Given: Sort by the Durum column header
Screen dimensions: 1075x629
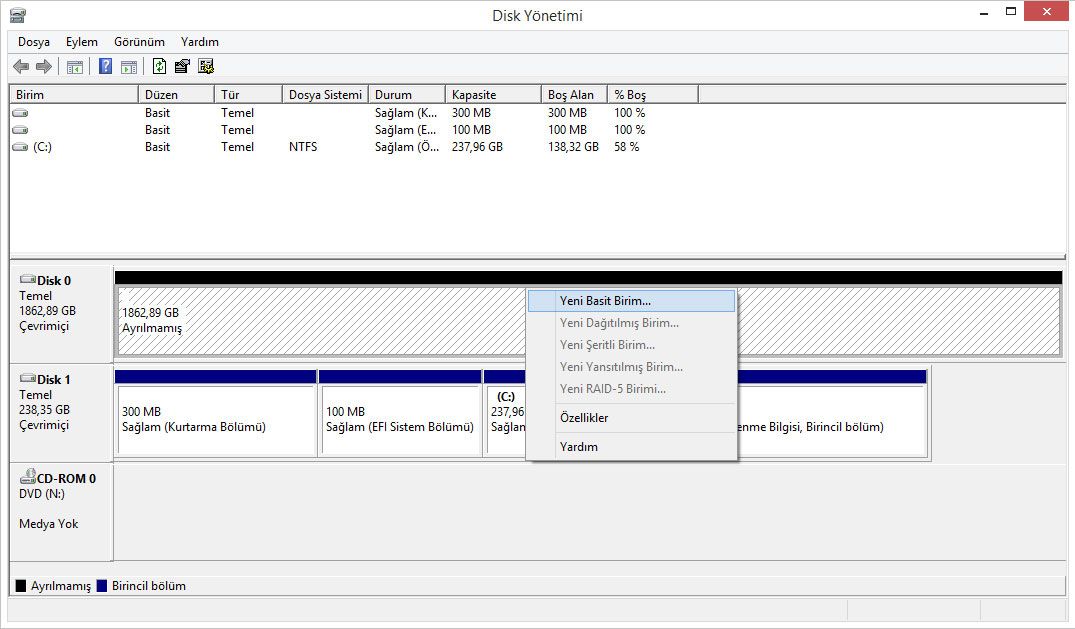Looking at the screenshot, I should [407, 95].
